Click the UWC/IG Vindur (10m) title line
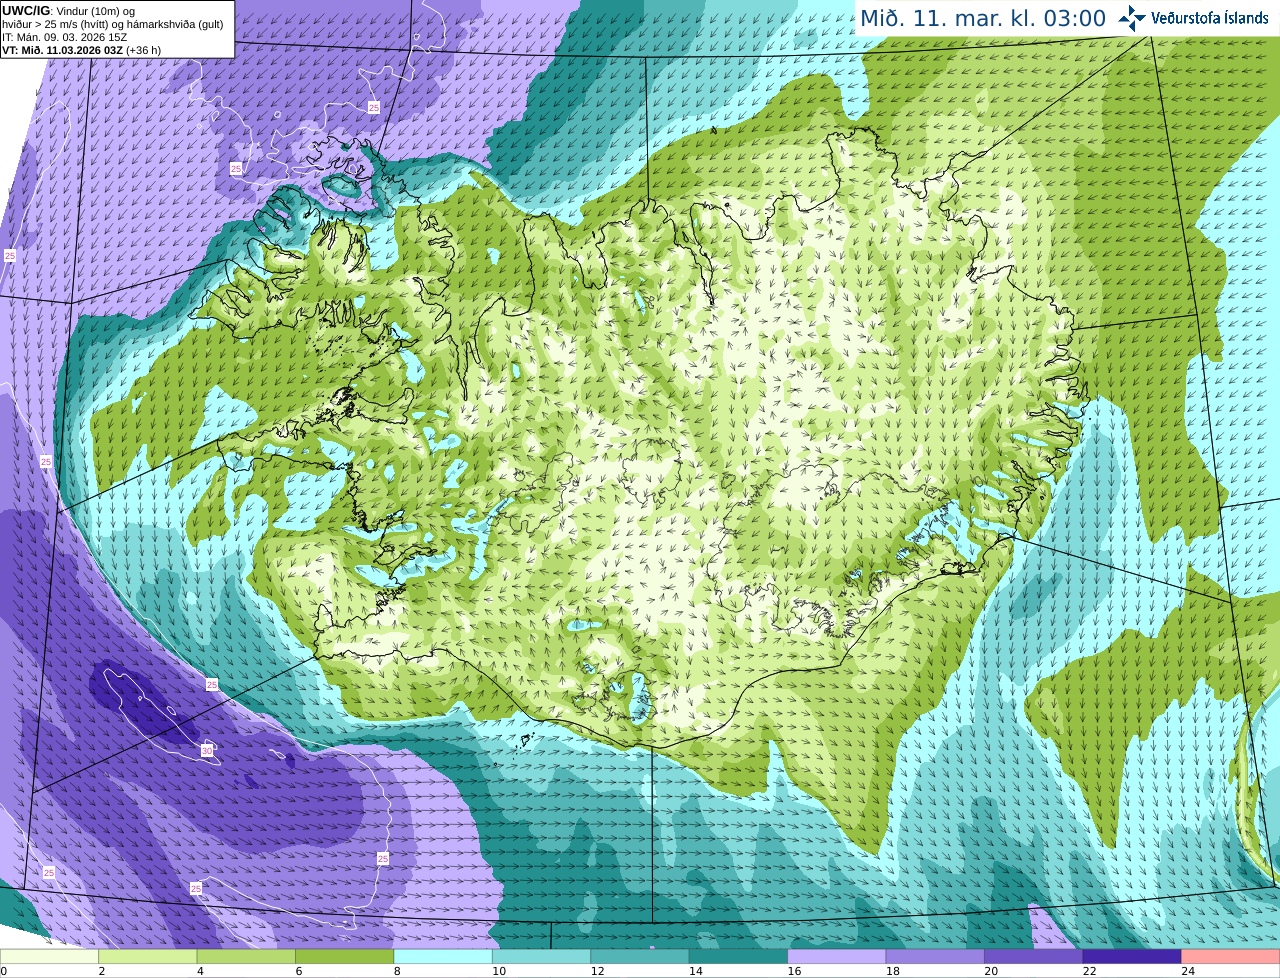 (69, 11)
